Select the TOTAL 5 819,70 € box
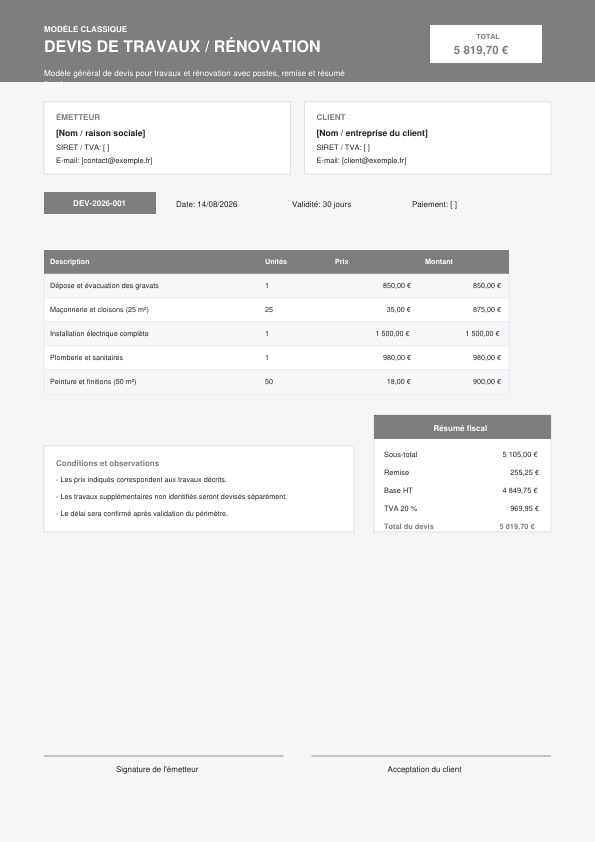Image resolution: width=595 pixels, height=842 pixels. coord(485,44)
